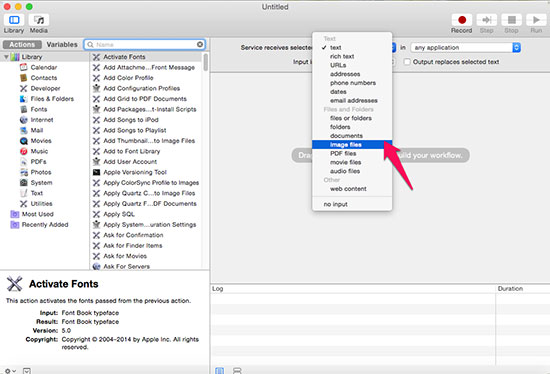Select the Photos category icon
The height and width of the screenshot is (374, 550).
(x=24, y=172)
